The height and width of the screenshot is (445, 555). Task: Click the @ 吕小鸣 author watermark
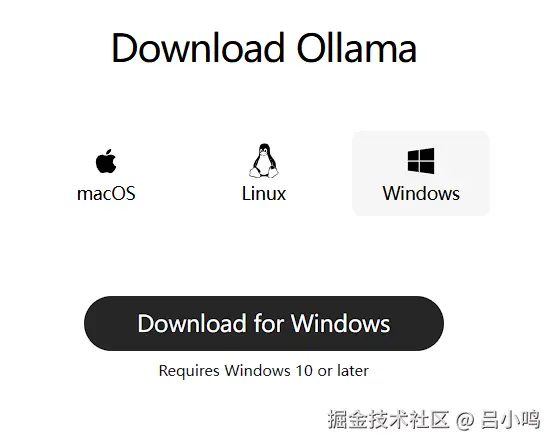(498, 420)
